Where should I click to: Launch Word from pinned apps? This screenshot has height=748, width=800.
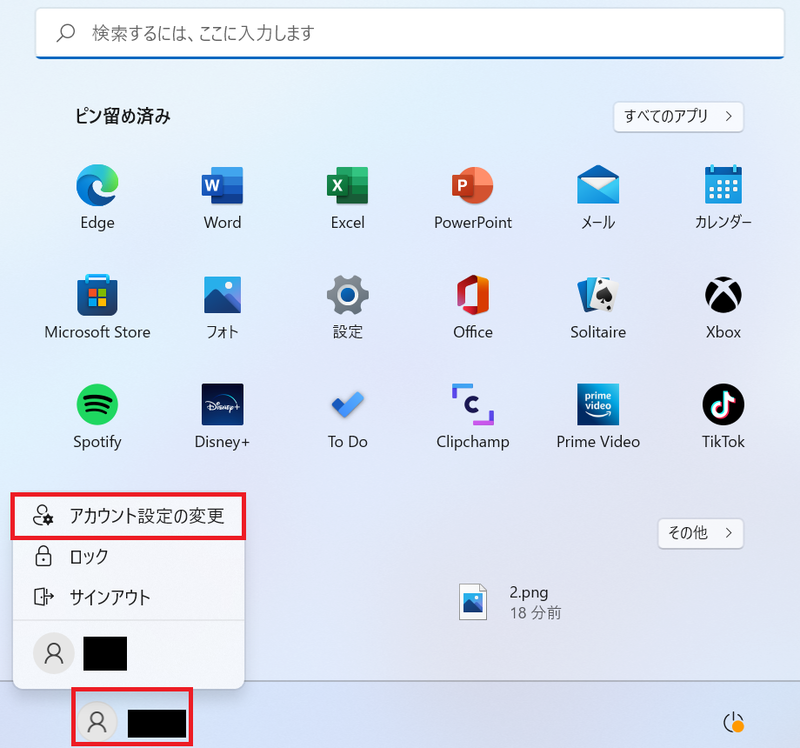[222, 197]
